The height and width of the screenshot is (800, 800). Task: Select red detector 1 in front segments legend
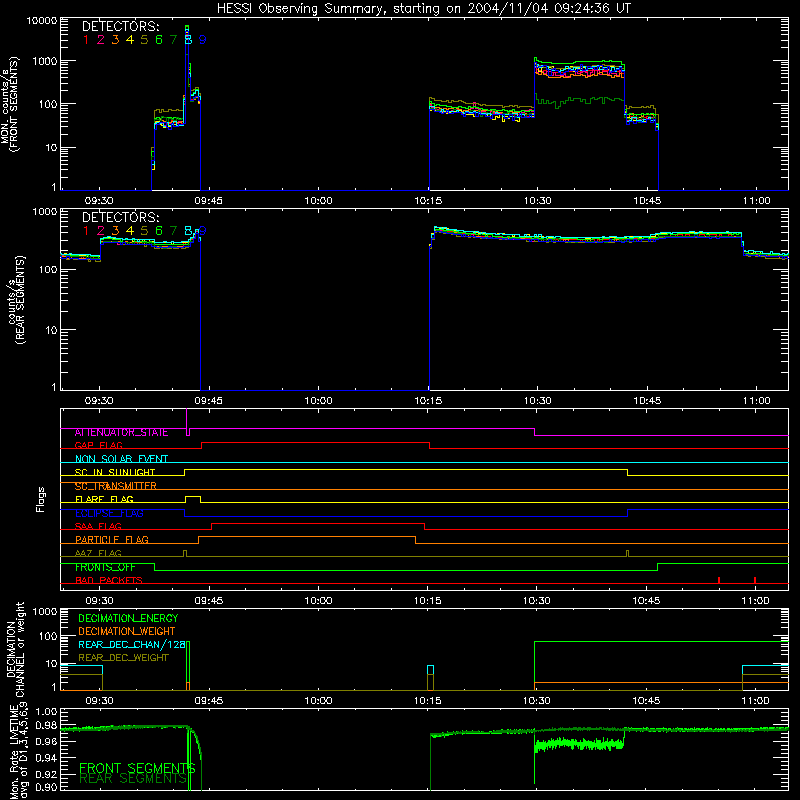(86, 40)
